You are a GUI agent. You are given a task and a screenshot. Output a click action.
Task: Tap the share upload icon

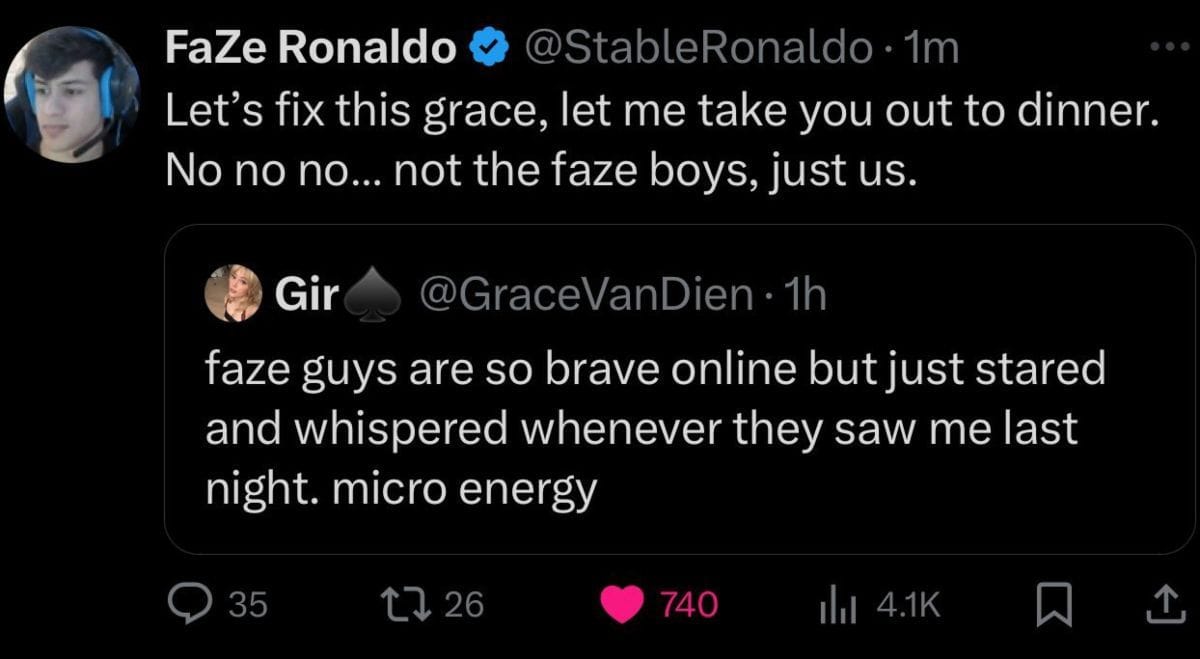click(x=1163, y=604)
